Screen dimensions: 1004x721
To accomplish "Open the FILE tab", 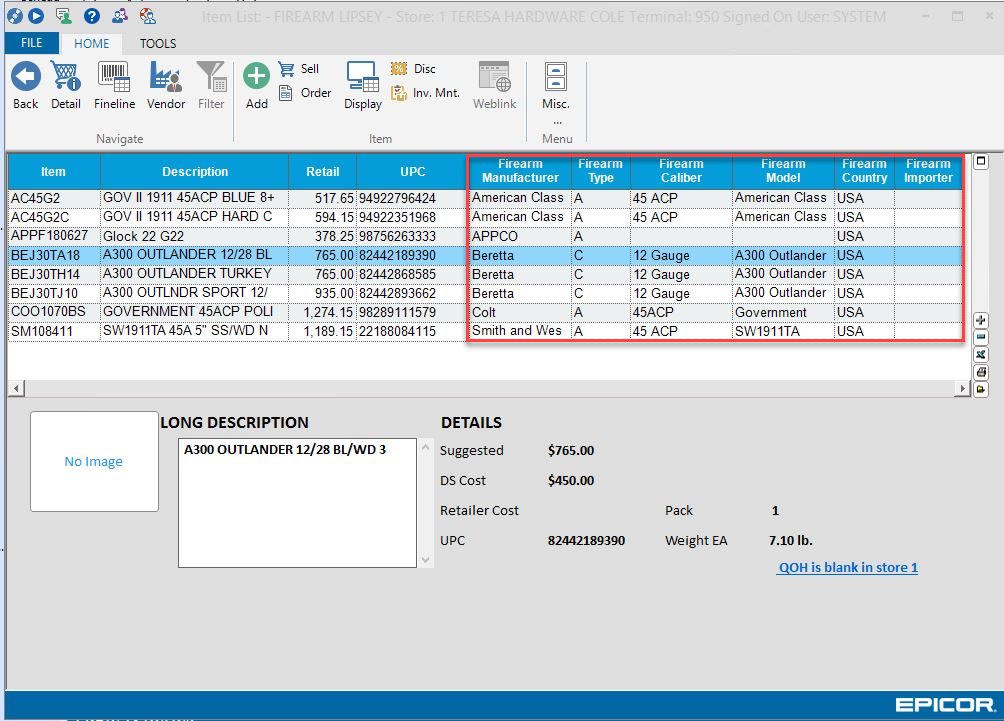I will click(x=31, y=43).
